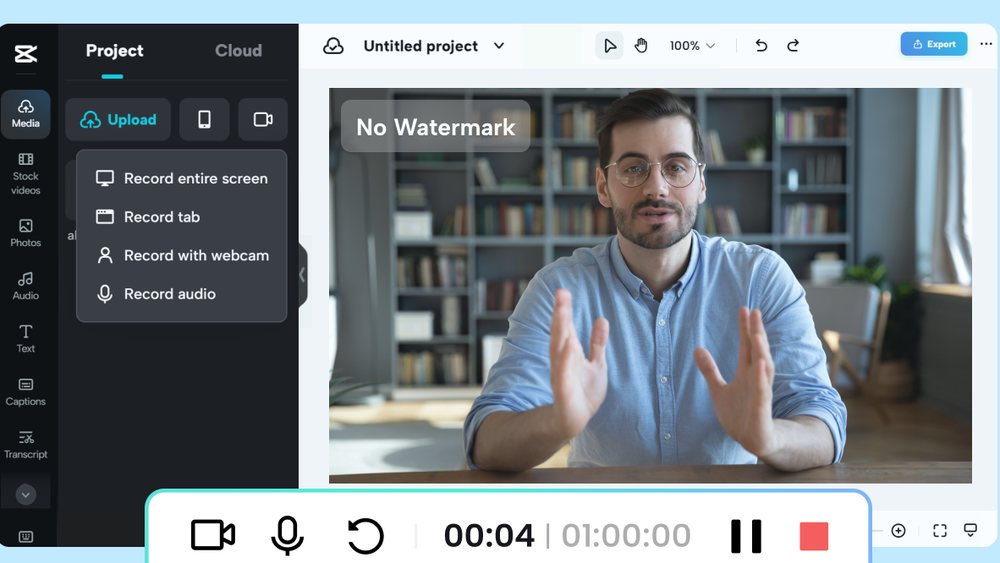Click the Export button

pos(934,44)
